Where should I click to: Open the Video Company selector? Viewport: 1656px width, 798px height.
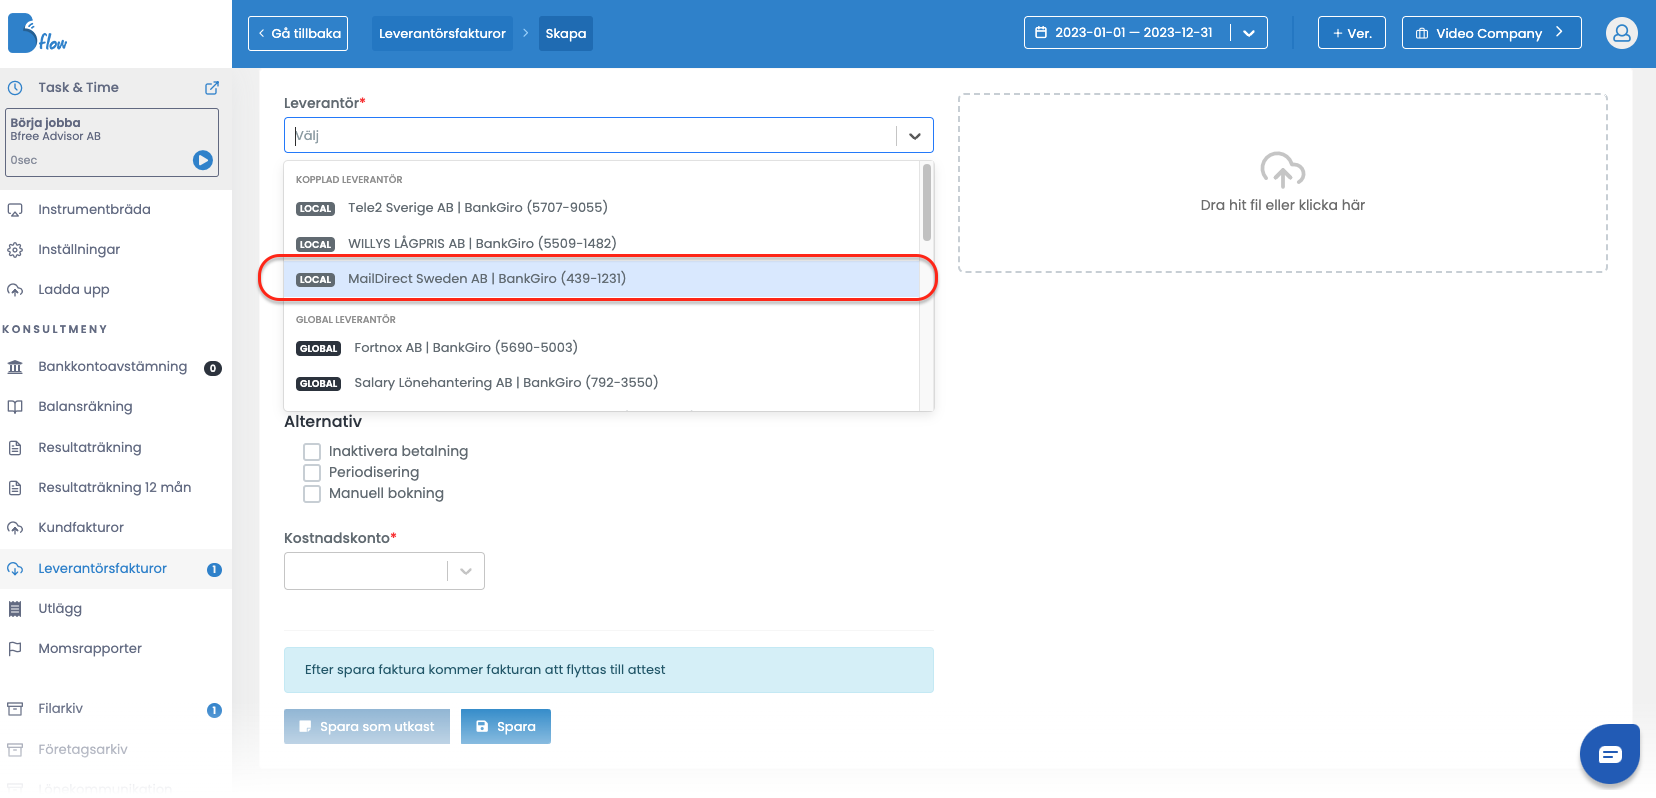tap(1491, 33)
